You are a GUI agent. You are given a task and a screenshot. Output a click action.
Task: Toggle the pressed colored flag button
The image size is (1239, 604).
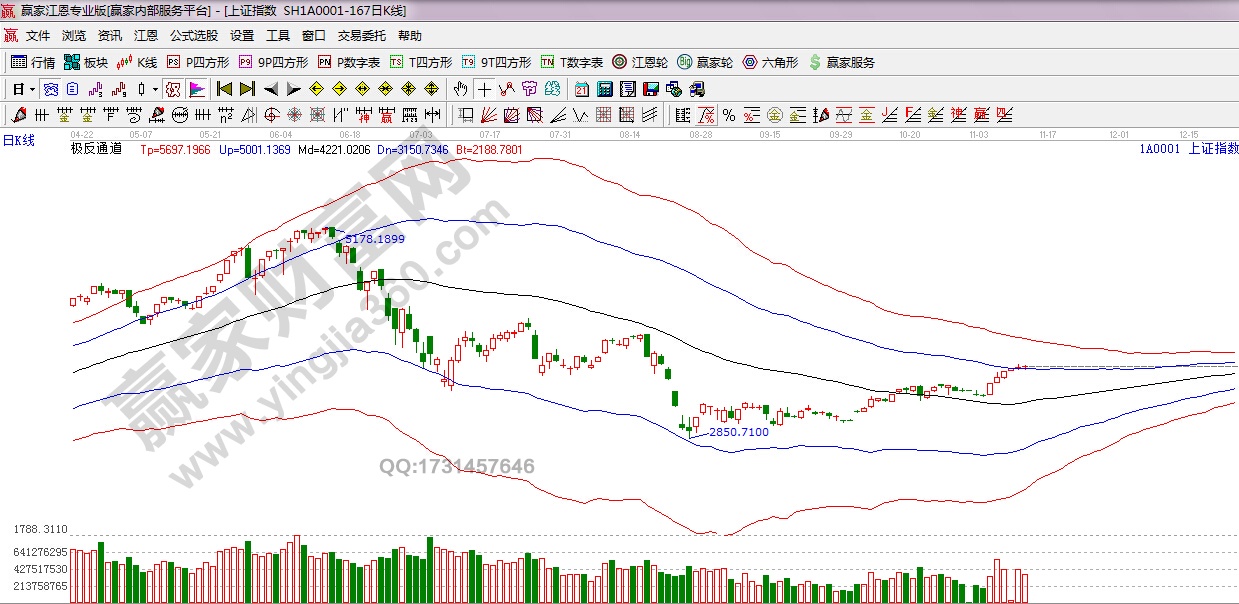(x=196, y=89)
